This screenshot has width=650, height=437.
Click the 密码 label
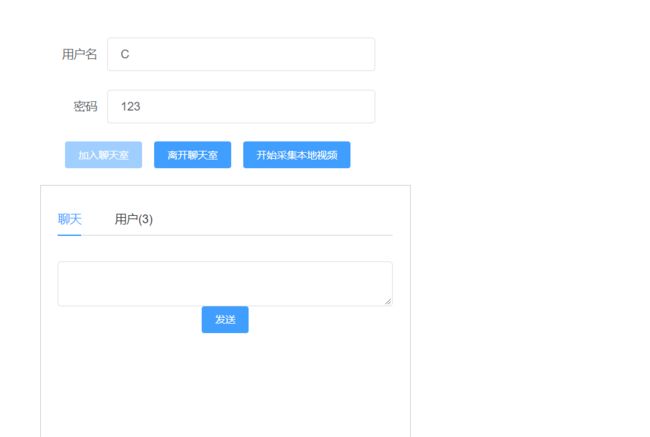point(85,107)
